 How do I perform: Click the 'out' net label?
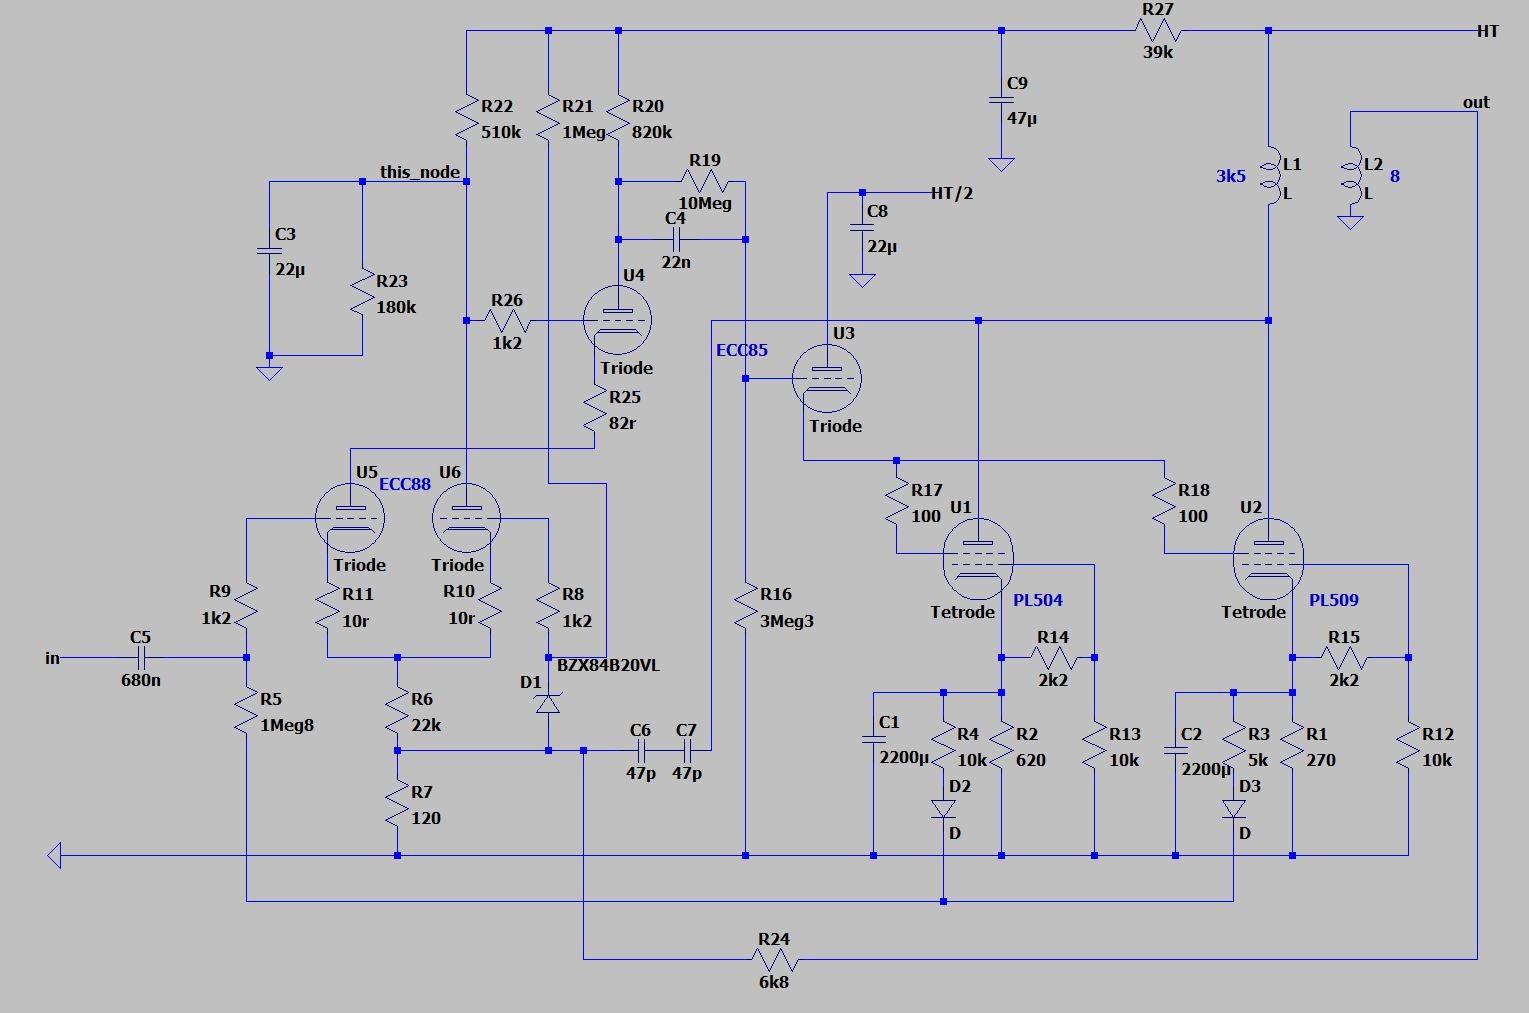(1476, 102)
